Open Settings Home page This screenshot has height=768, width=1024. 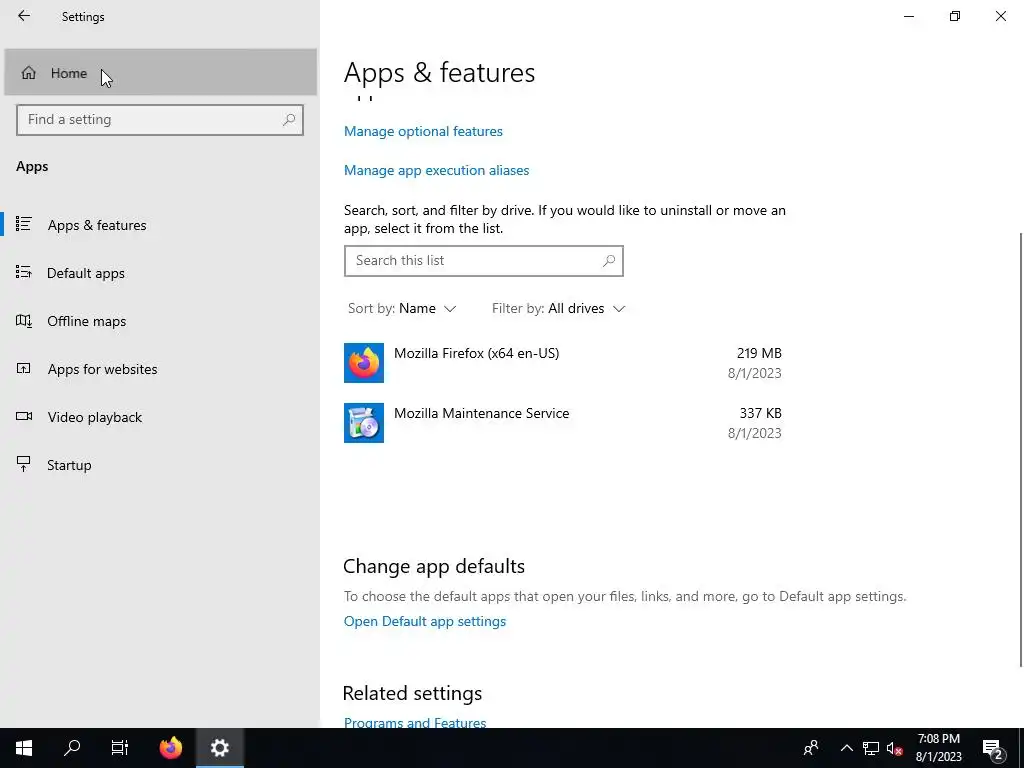tap(161, 72)
